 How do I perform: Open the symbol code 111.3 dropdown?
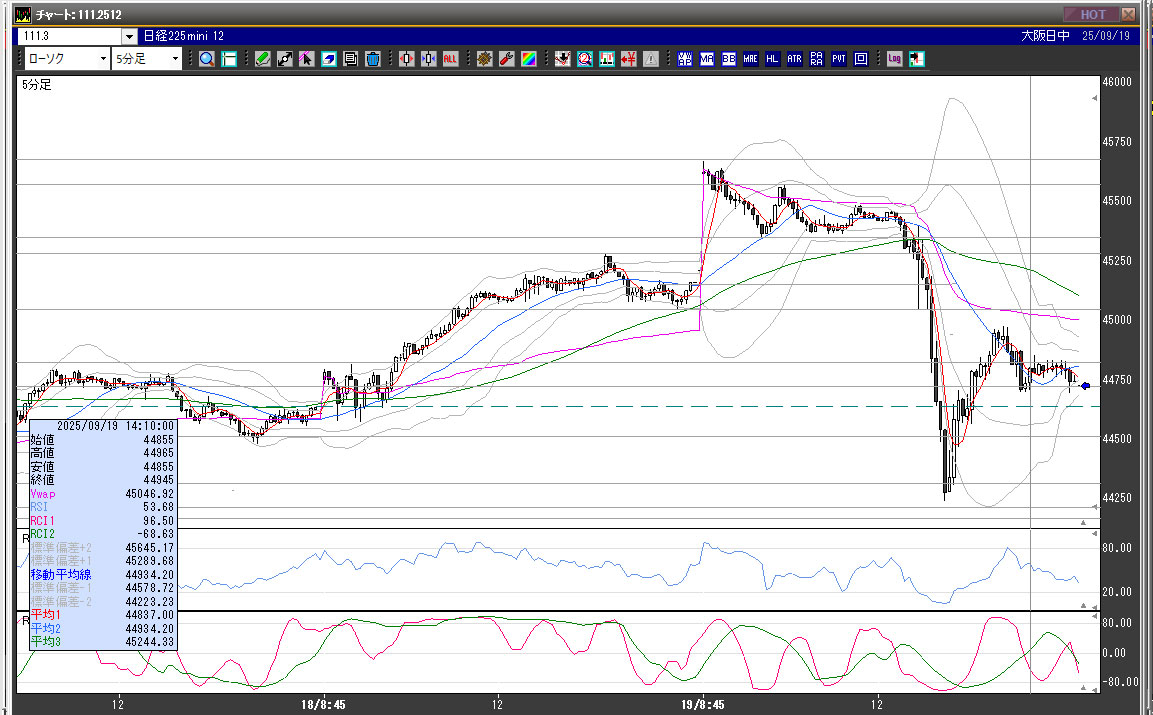tap(129, 36)
